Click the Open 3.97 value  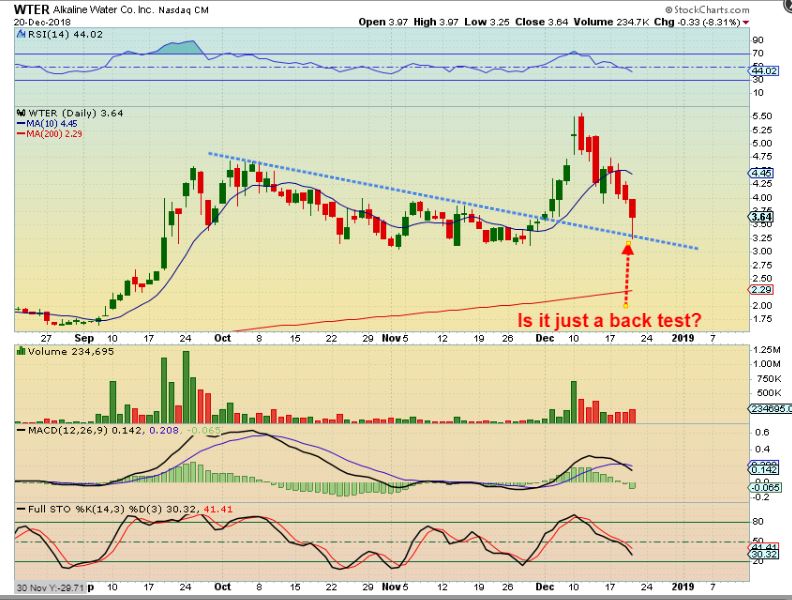click(x=383, y=22)
